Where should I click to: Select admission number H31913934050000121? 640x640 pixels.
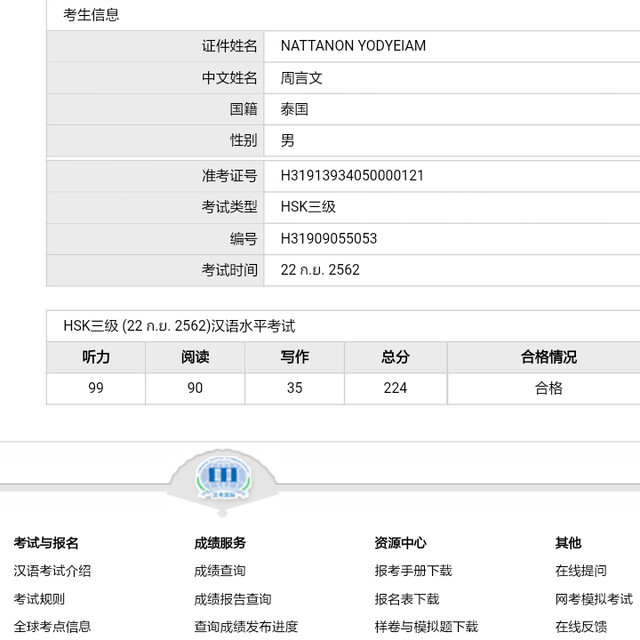(x=352, y=176)
